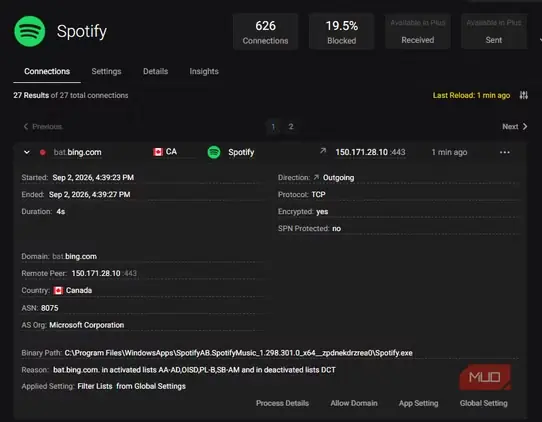Click the Encrypted yes value
The image size is (542, 422).
pos(322,212)
